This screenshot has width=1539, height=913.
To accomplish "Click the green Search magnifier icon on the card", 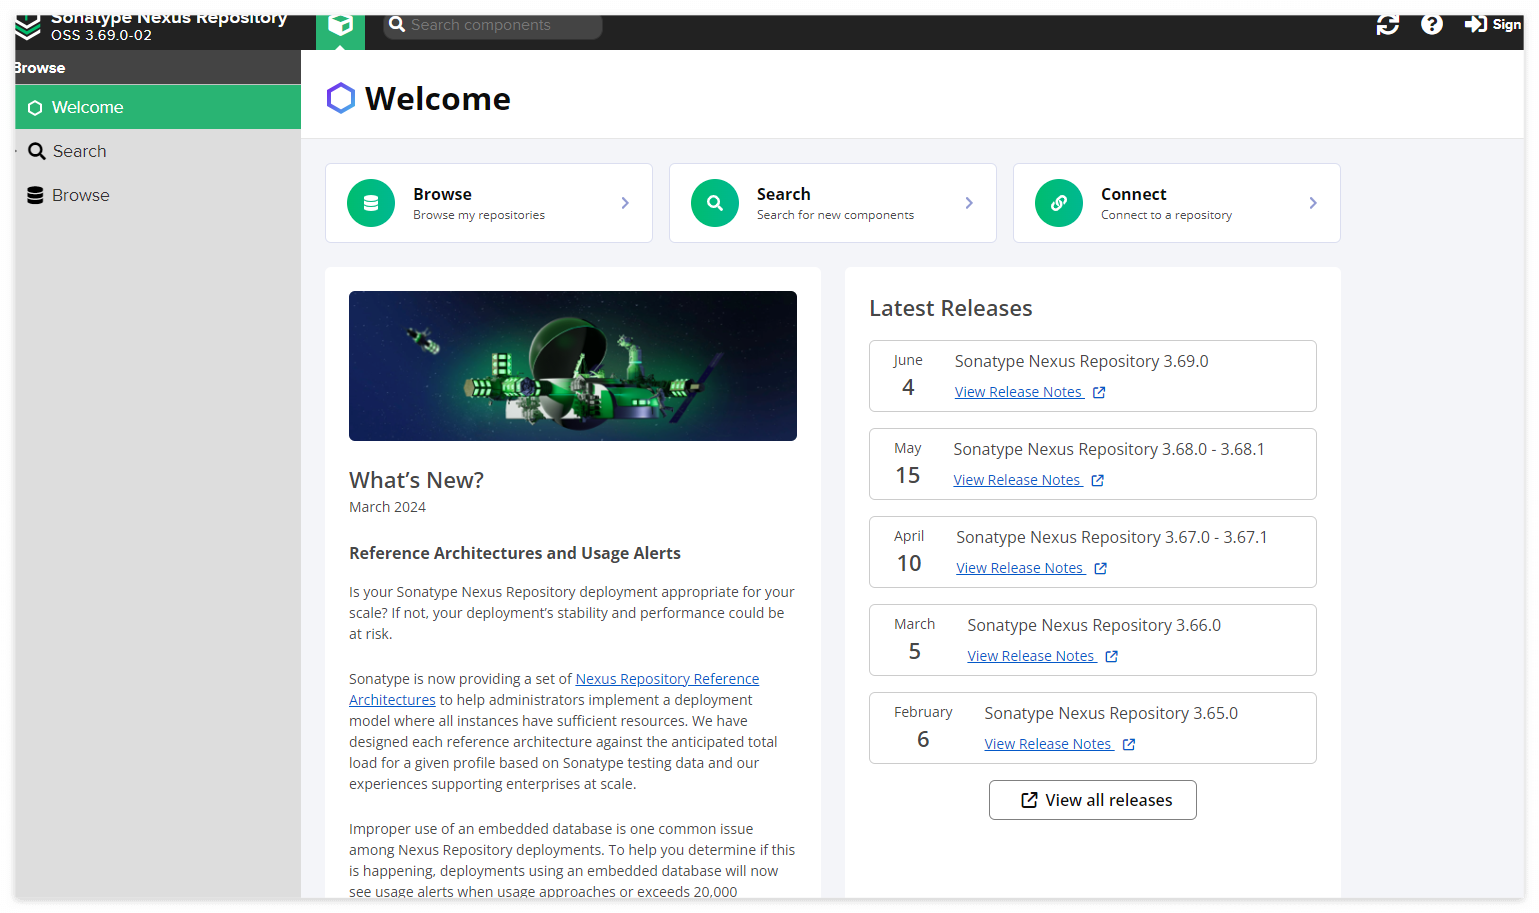I will pyautogui.click(x=715, y=203).
